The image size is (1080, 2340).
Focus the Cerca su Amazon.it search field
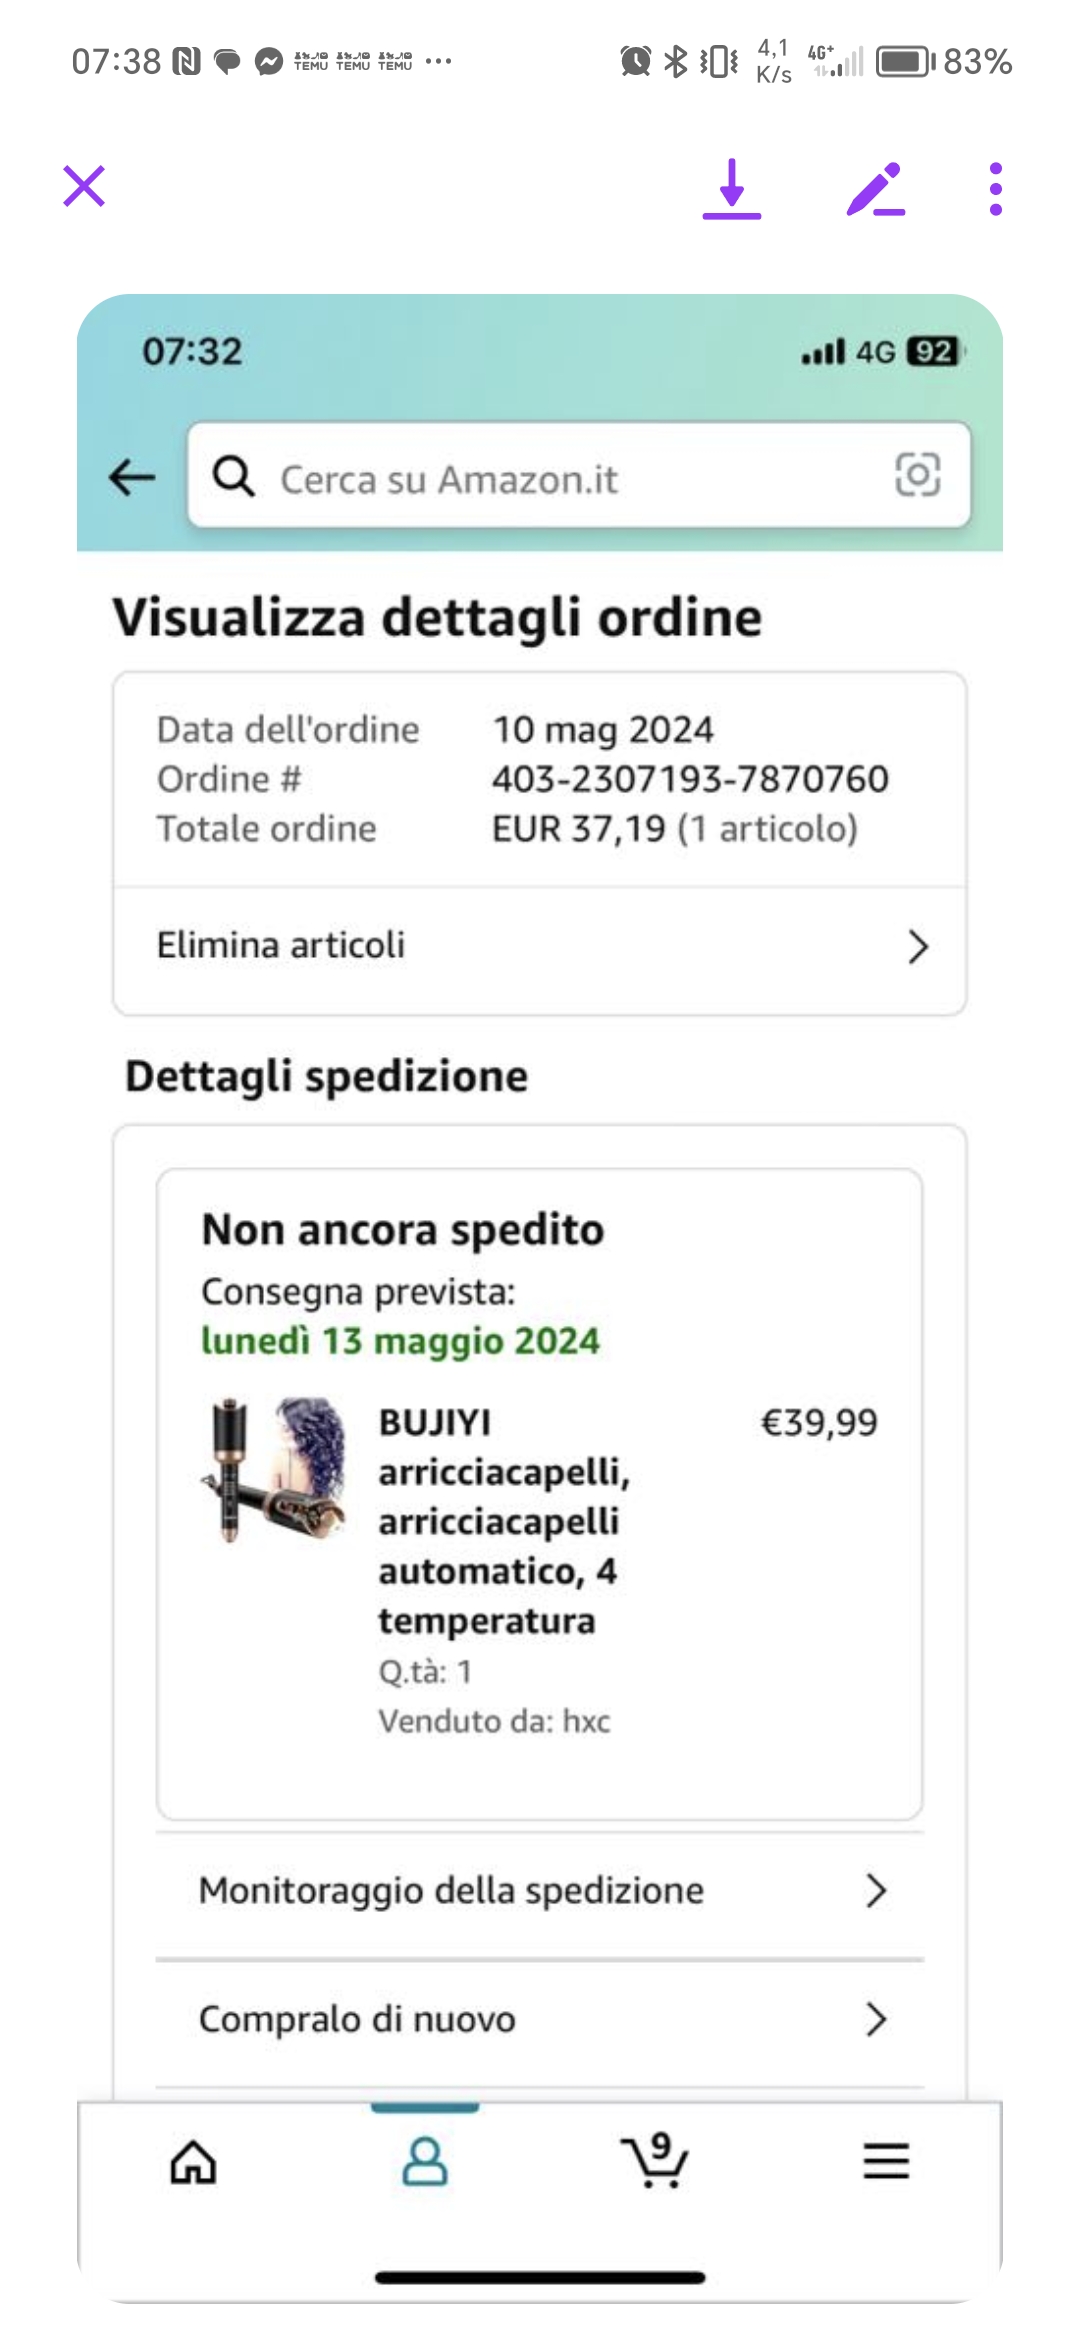coord(579,475)
